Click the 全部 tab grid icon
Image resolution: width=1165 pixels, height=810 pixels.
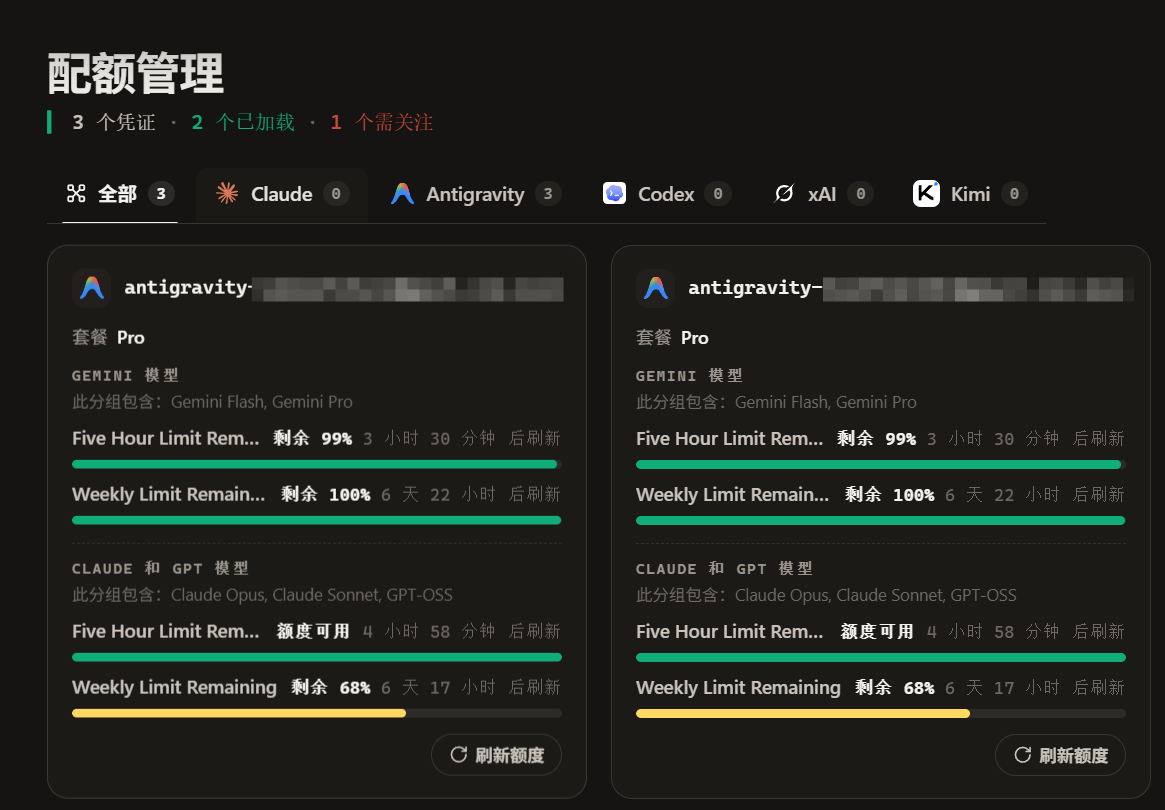(x=77, y=194)
